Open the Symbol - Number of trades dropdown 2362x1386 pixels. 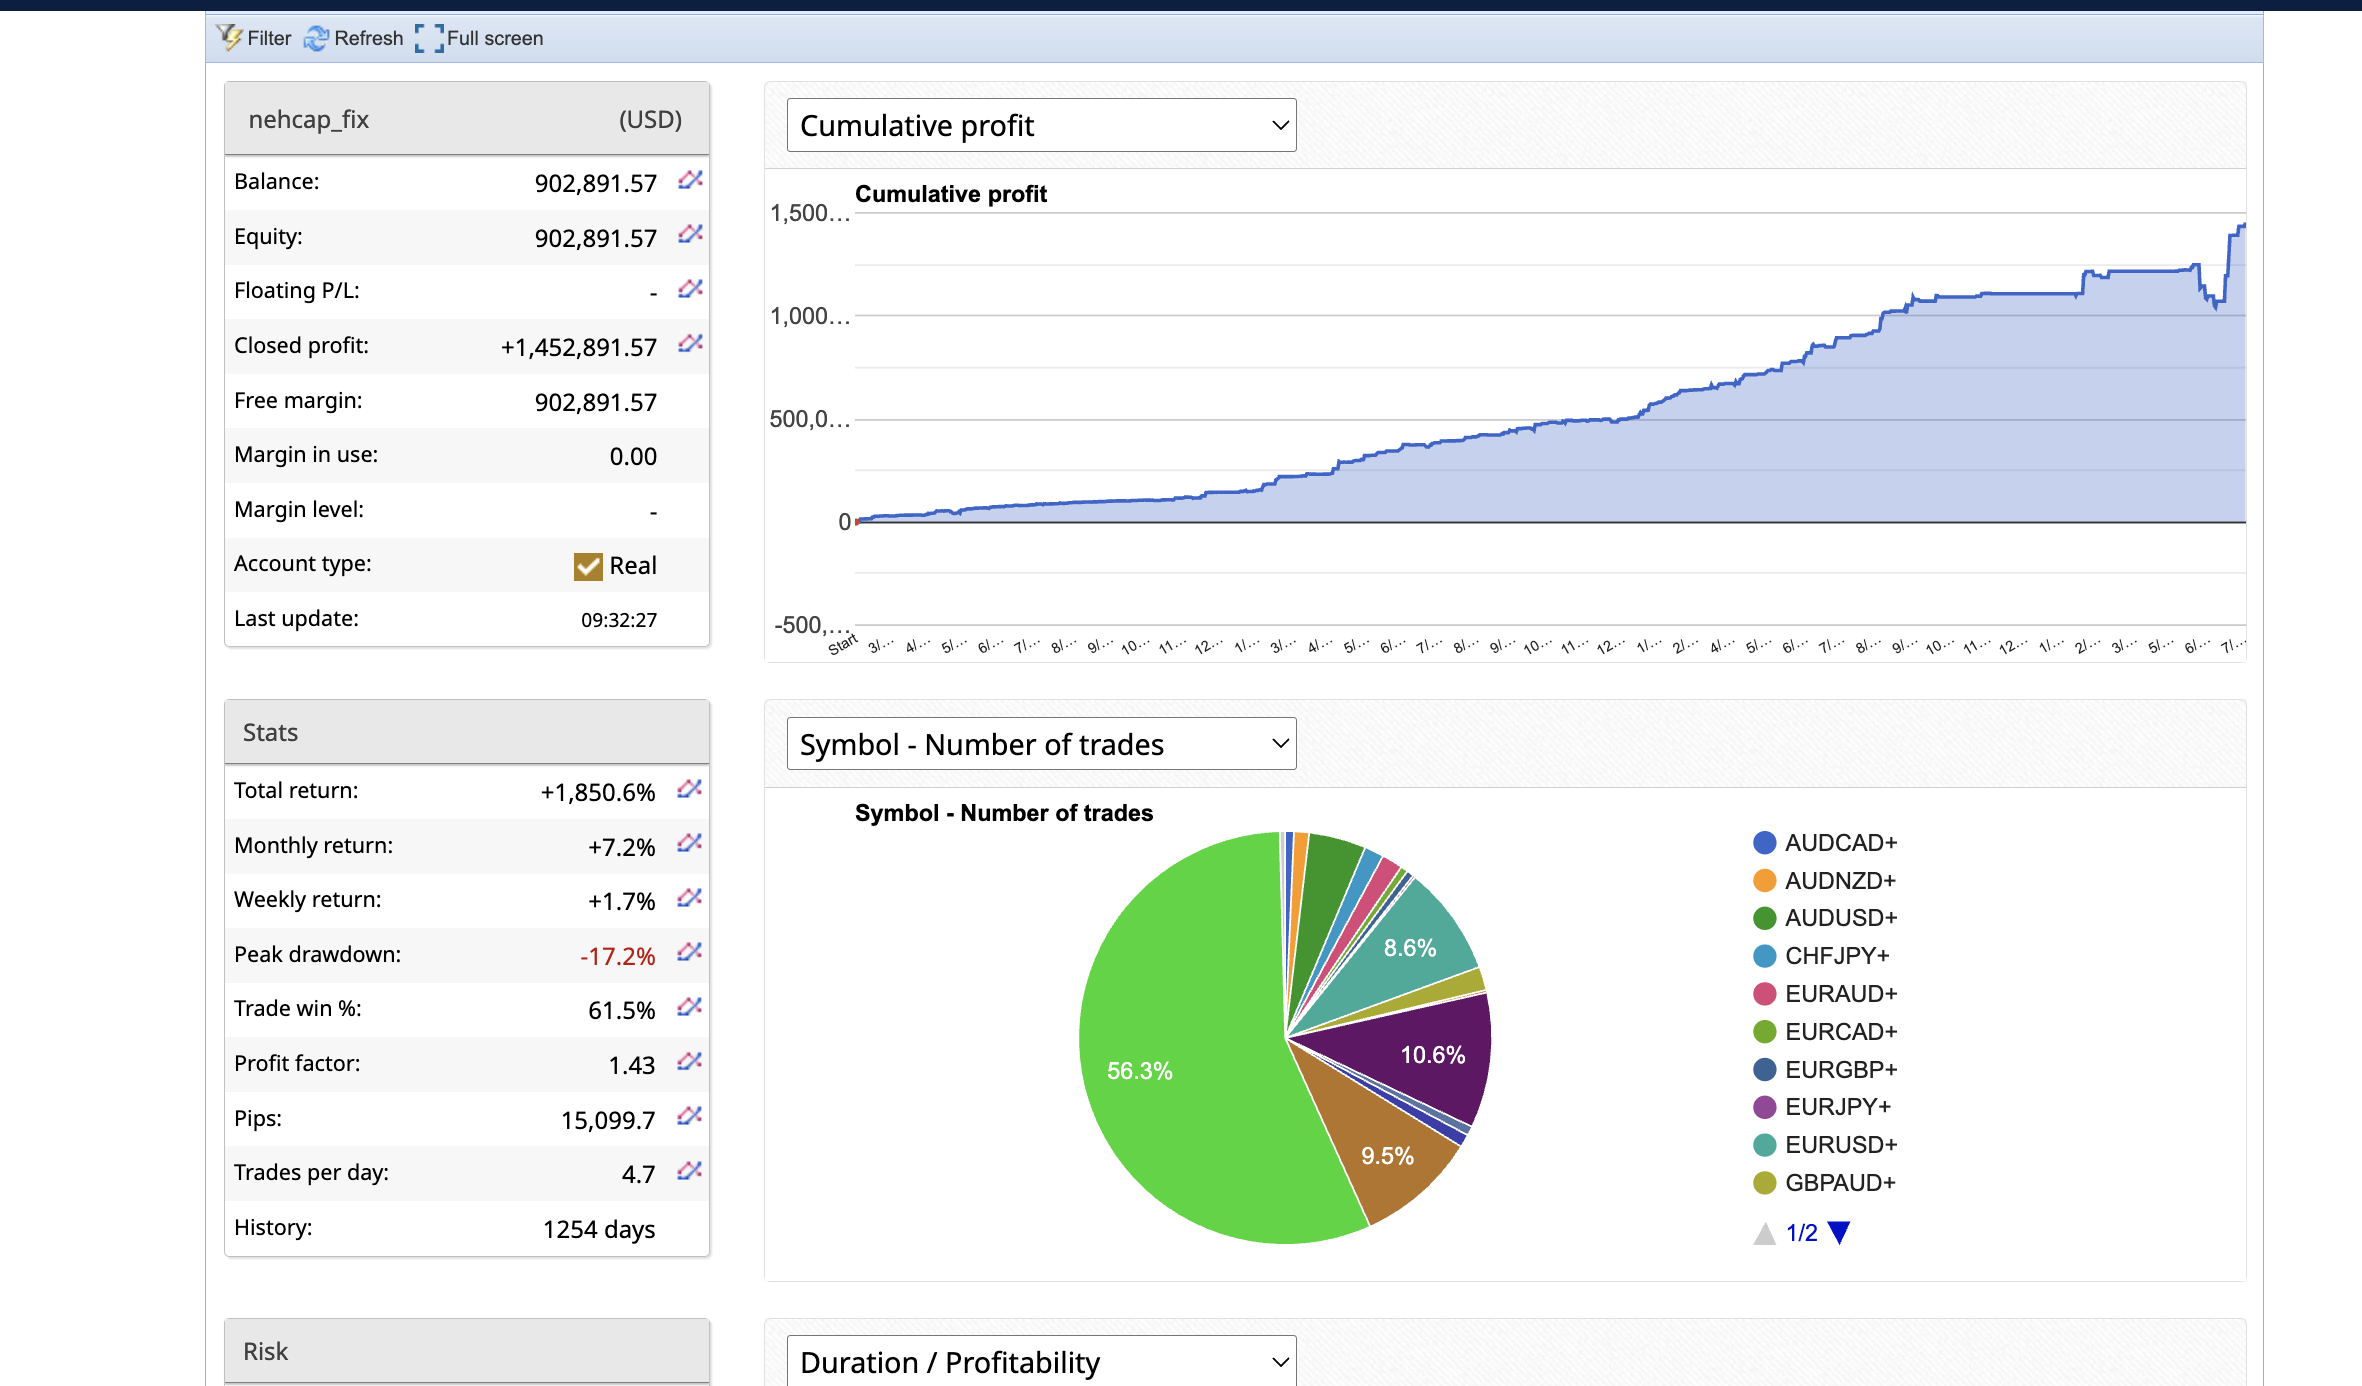coord(1041,744)
